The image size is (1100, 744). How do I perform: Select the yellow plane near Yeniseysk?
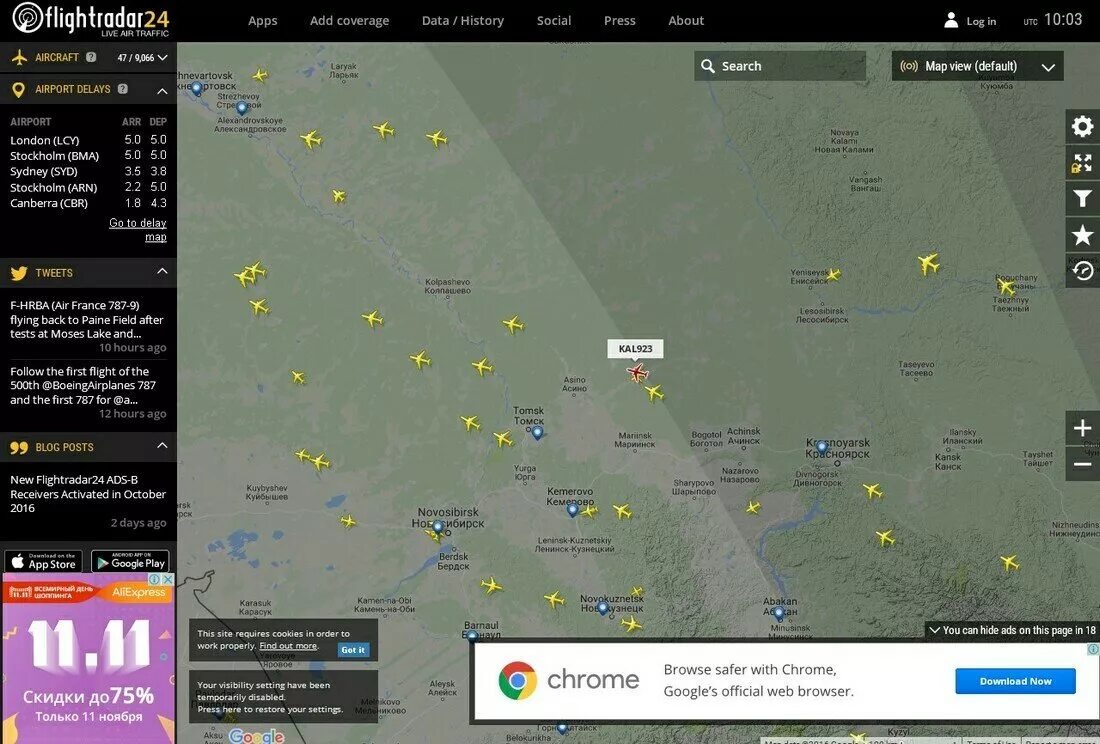[x=833, y=274]
